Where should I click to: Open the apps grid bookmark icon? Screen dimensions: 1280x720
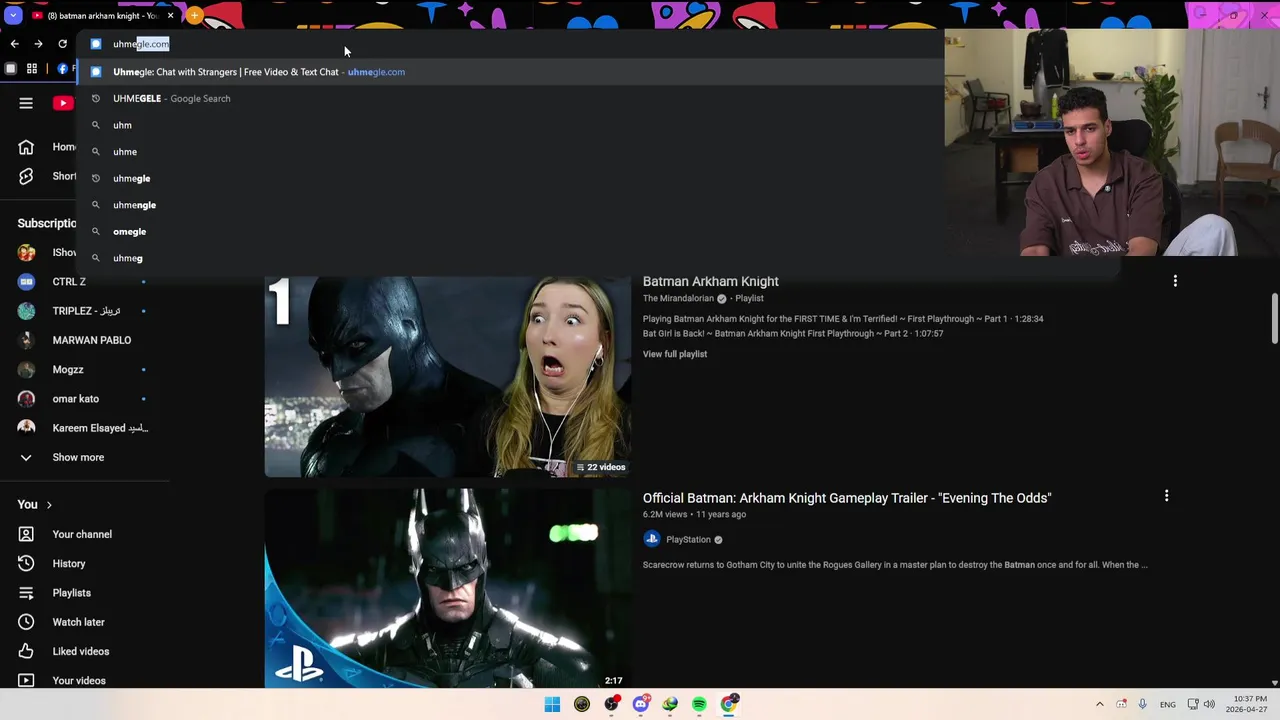[x=32, y=69]
